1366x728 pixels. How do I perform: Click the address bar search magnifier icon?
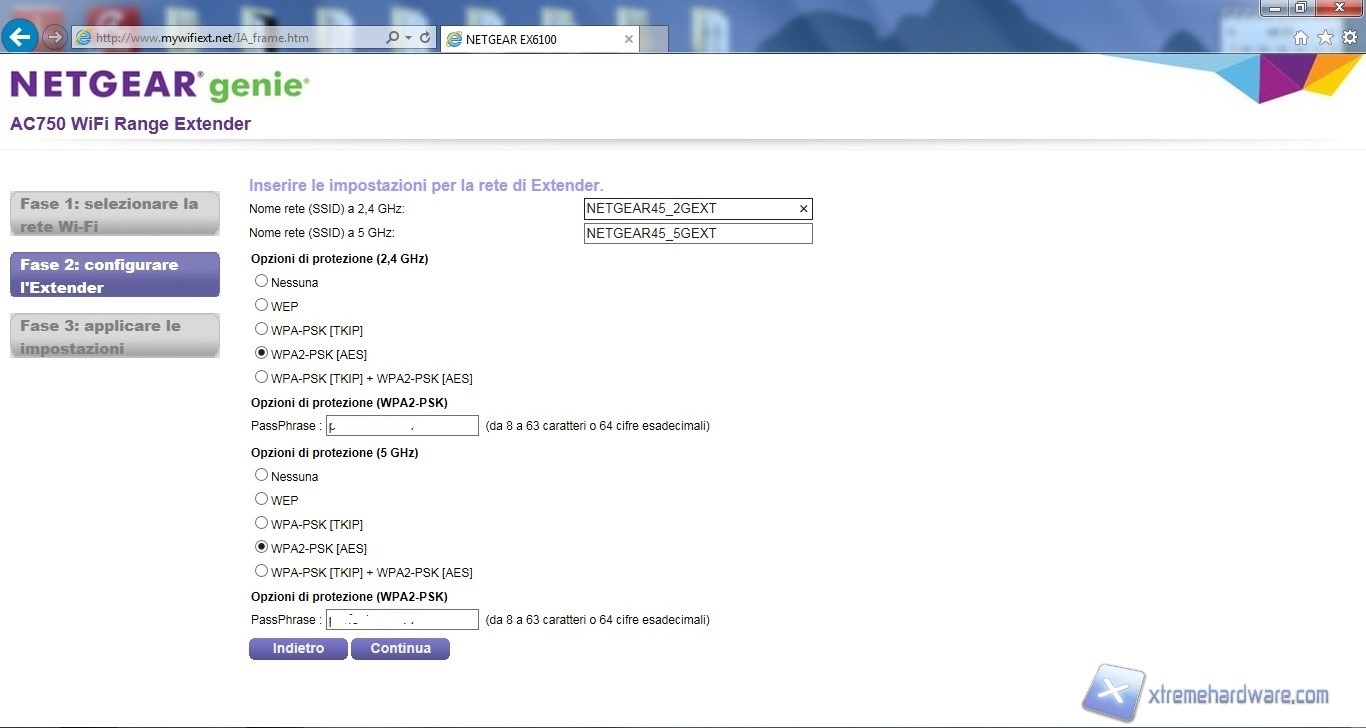click(392, 38)
